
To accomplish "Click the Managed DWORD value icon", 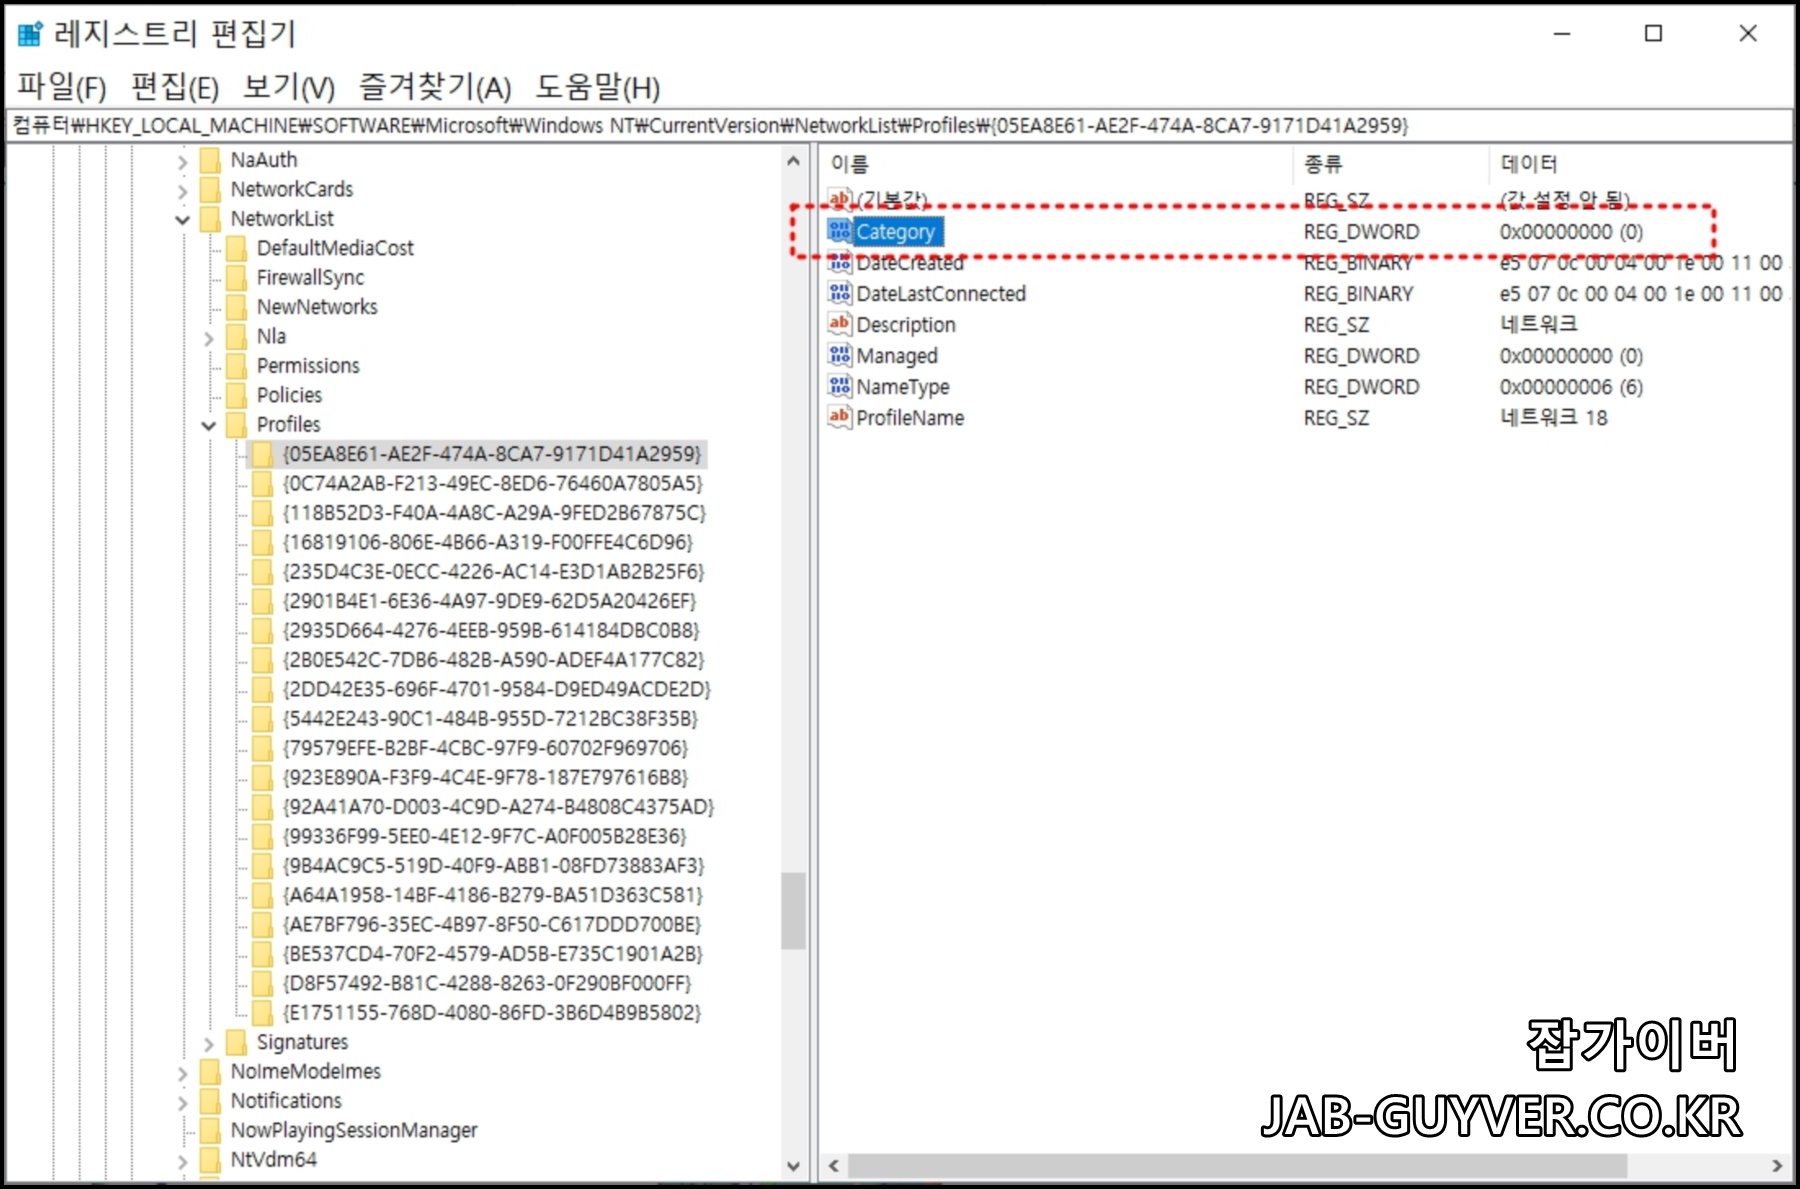I will [839, 355].
